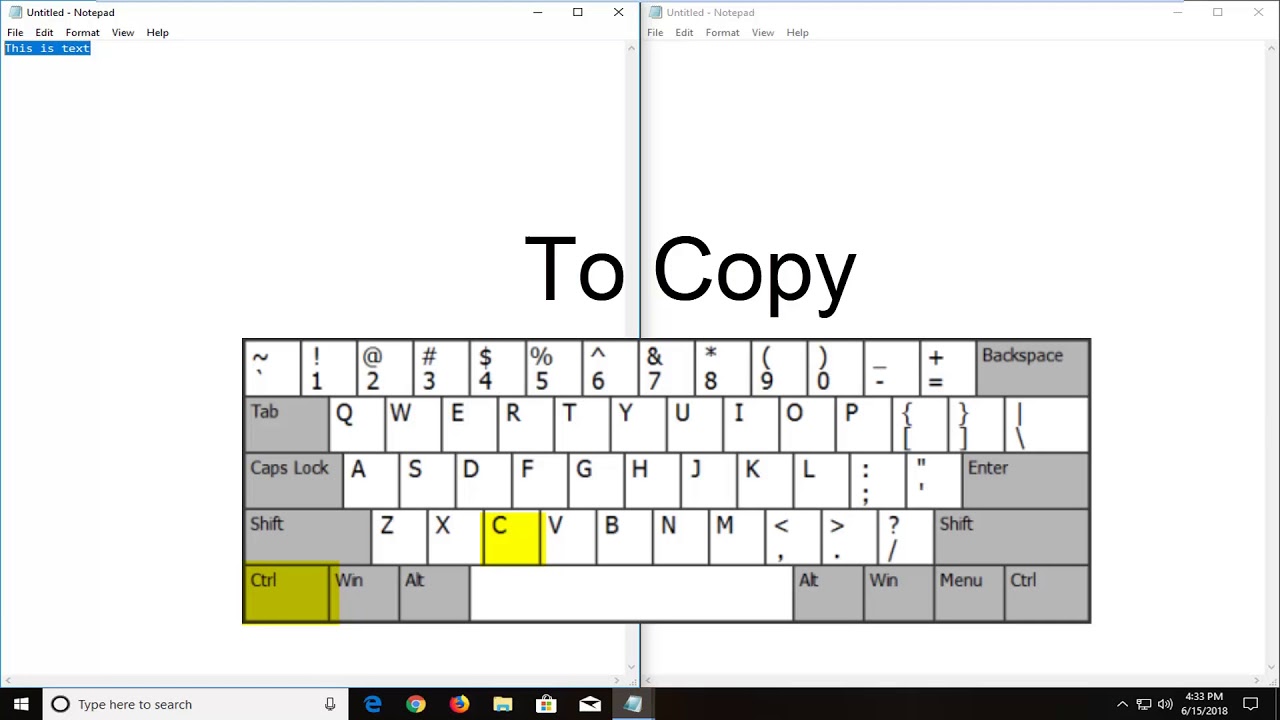Screen dimensions: 1280x720
Task: Open Help menu in left Notepad window
Action: pos(157,32)
